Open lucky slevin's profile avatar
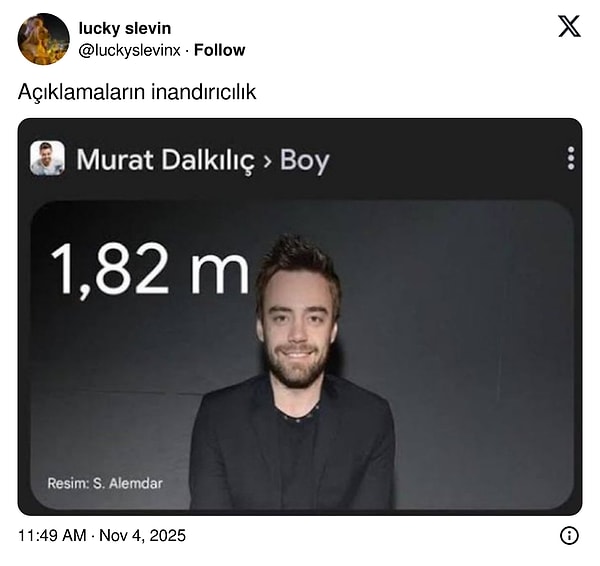Screen dimensions: 600x566 44,39
